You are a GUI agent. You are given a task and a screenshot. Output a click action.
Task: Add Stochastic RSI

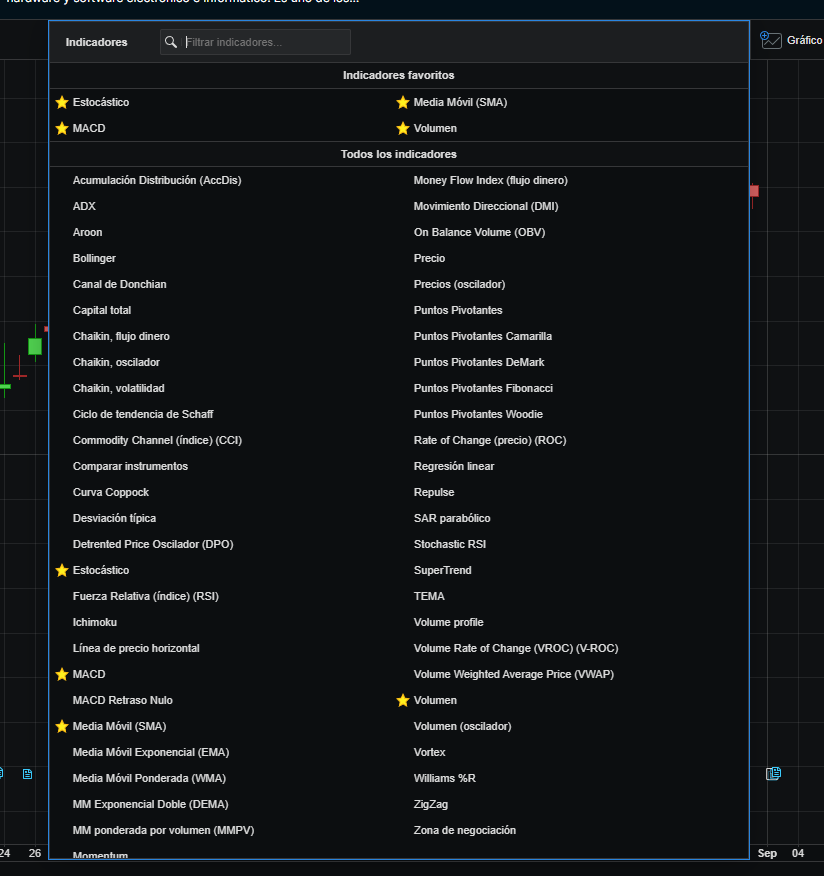pyautogui.click(x=450, y=544)
